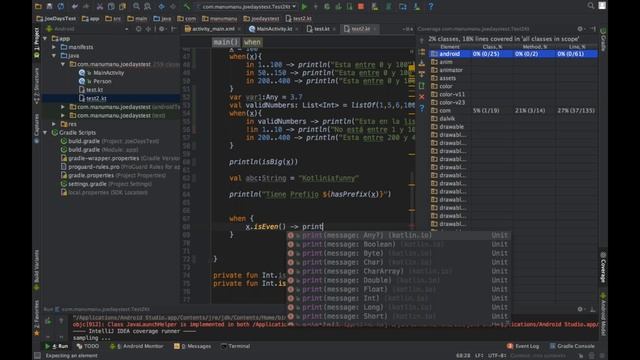Click the Make Project hammer icon
Screen dimensions: 640x360
[x=187, y=6]
